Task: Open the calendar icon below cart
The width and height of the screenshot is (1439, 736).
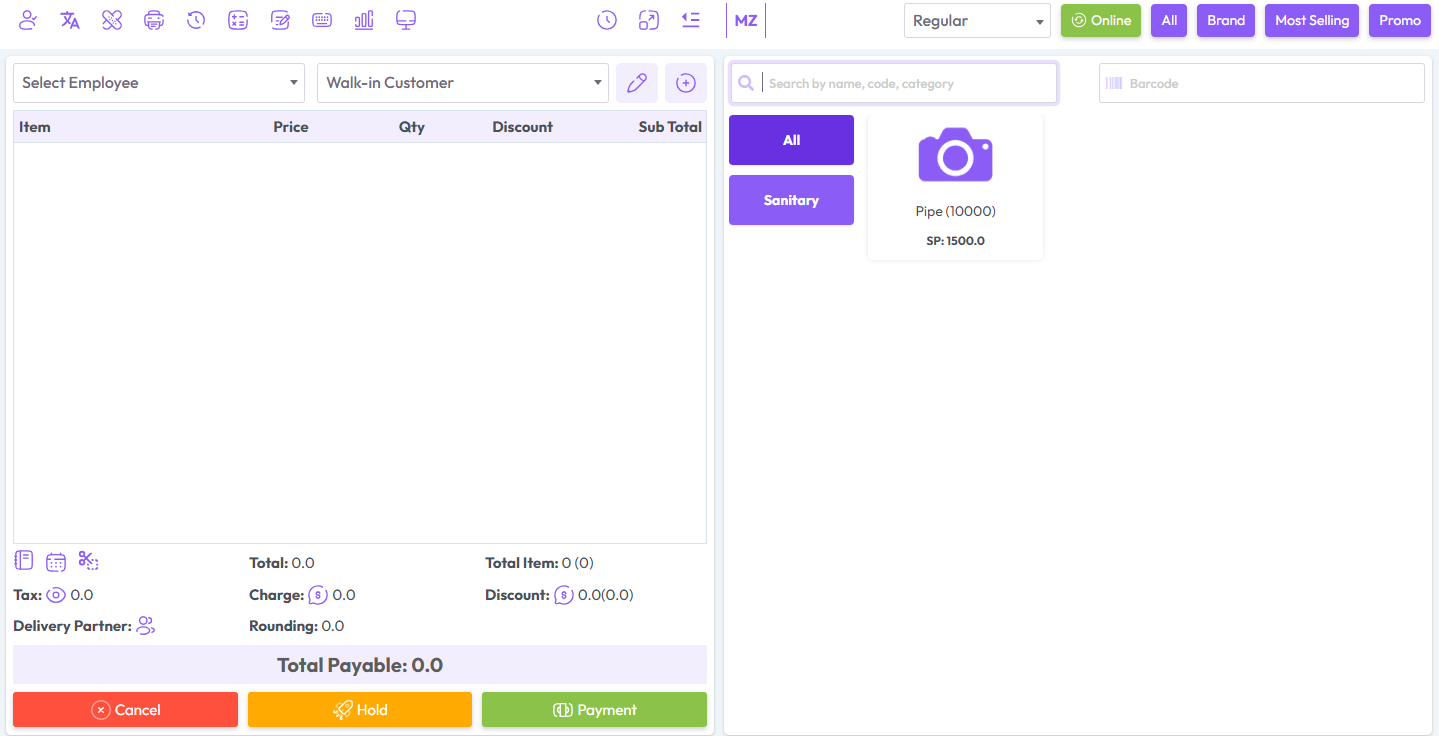Action: coord(56,562)
